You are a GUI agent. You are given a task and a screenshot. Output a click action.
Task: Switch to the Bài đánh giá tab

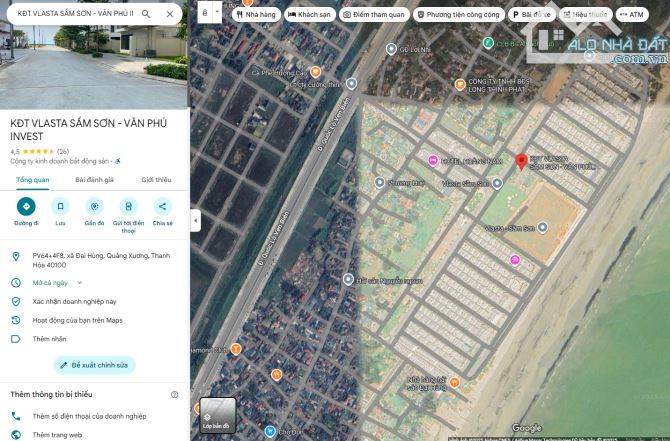94,180
